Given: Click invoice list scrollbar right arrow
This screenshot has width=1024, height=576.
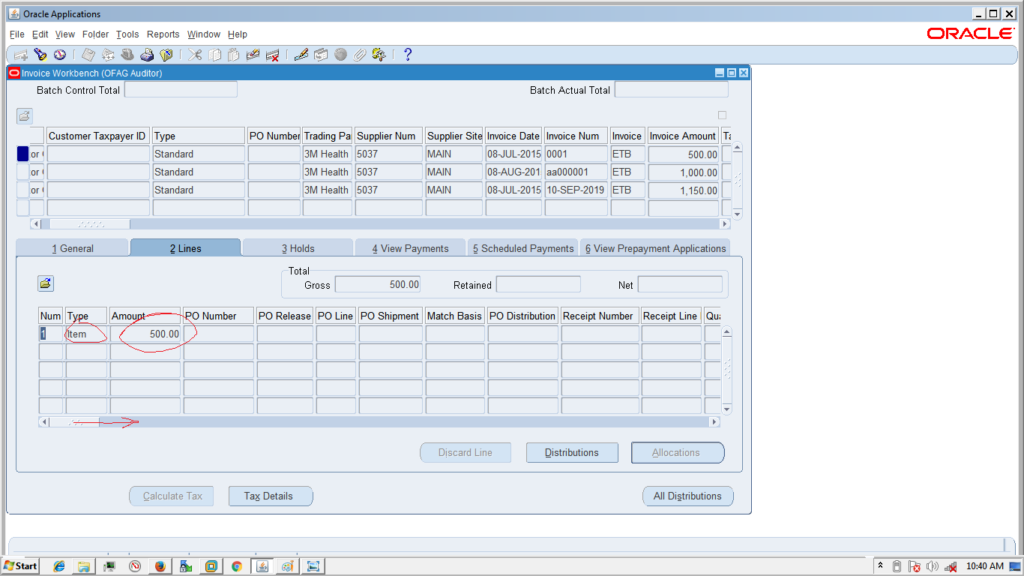Looking at the screenshot, I should point(724,224).
